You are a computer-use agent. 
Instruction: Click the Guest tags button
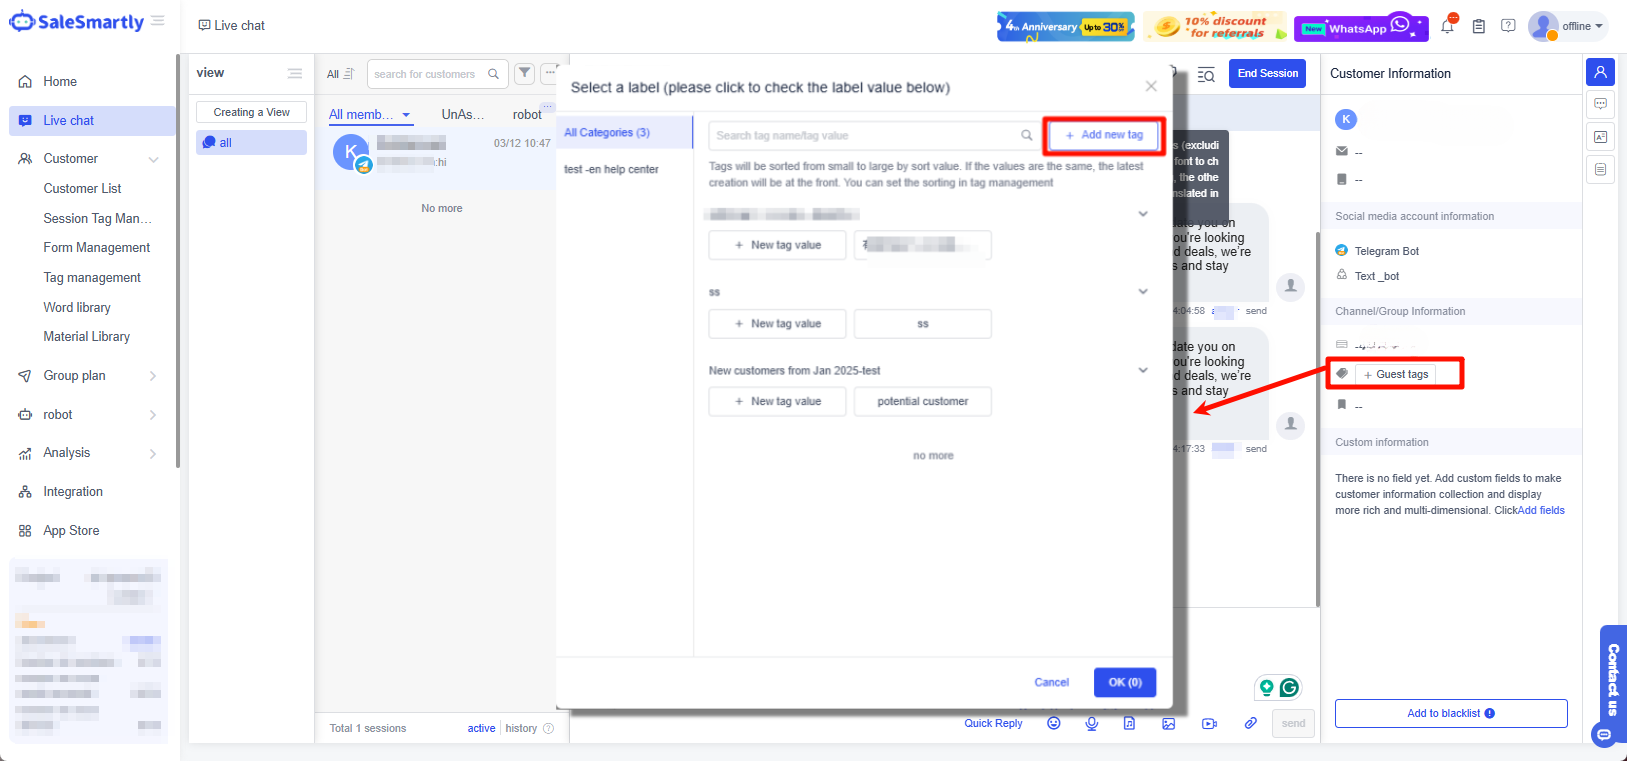1396,374
